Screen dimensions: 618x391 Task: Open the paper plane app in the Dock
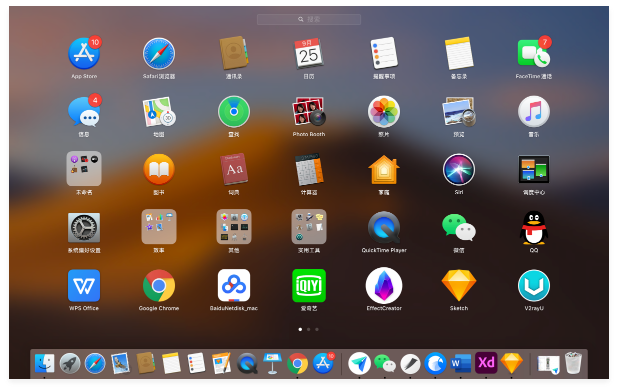click(x=359, y=363)
